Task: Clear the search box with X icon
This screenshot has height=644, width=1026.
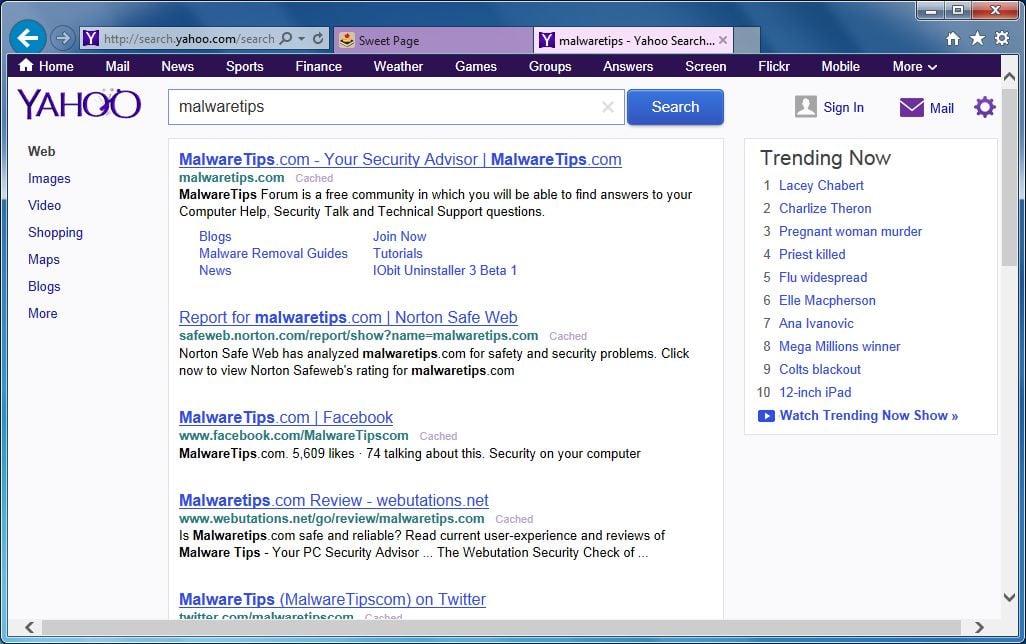Action: click(x=608, y=107)
